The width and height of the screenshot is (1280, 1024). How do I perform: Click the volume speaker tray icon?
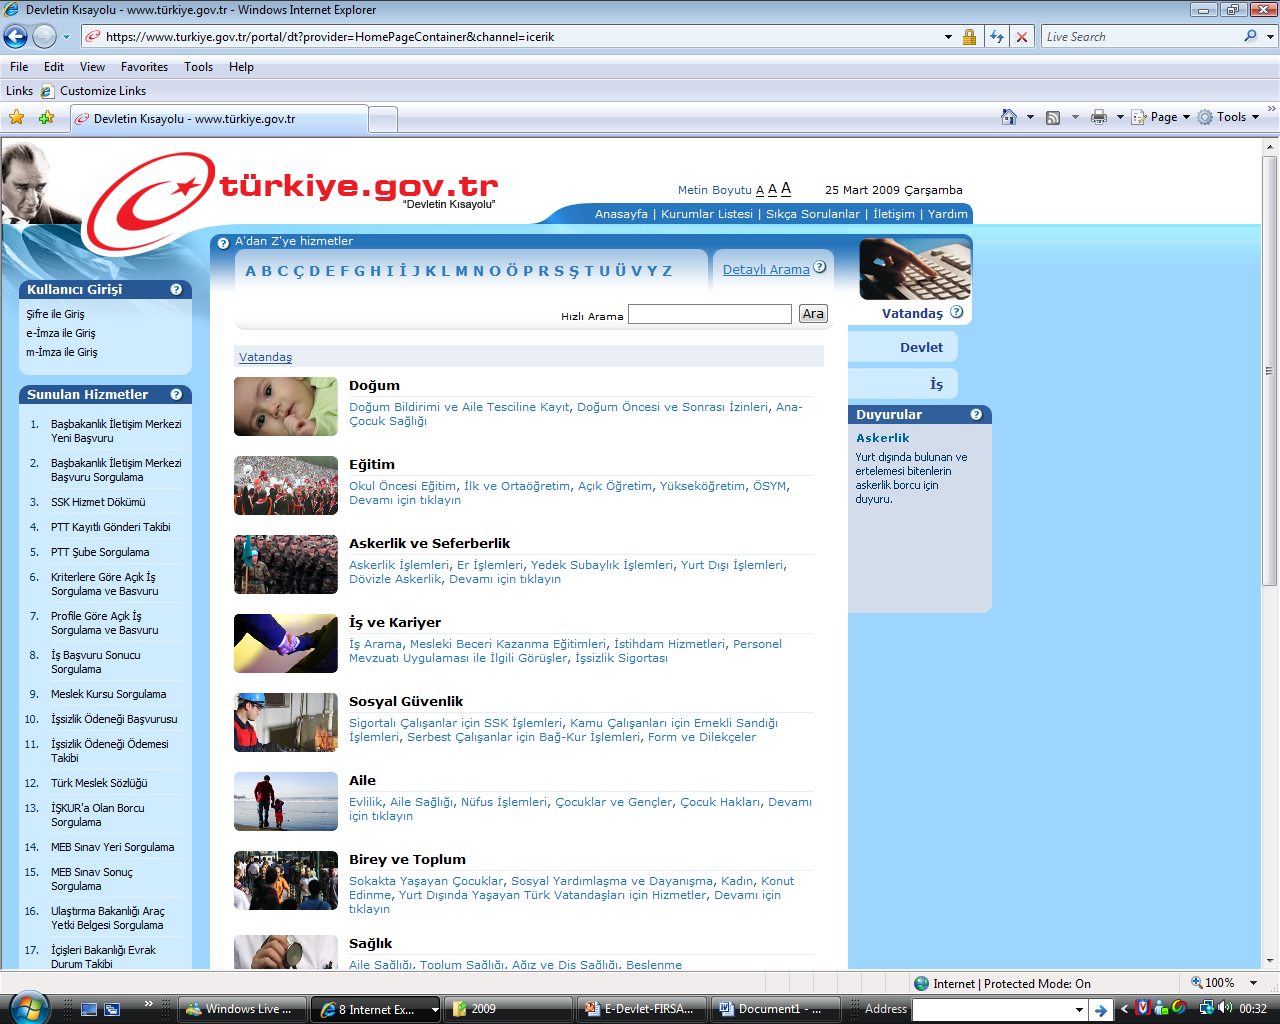(1225, 1008)
